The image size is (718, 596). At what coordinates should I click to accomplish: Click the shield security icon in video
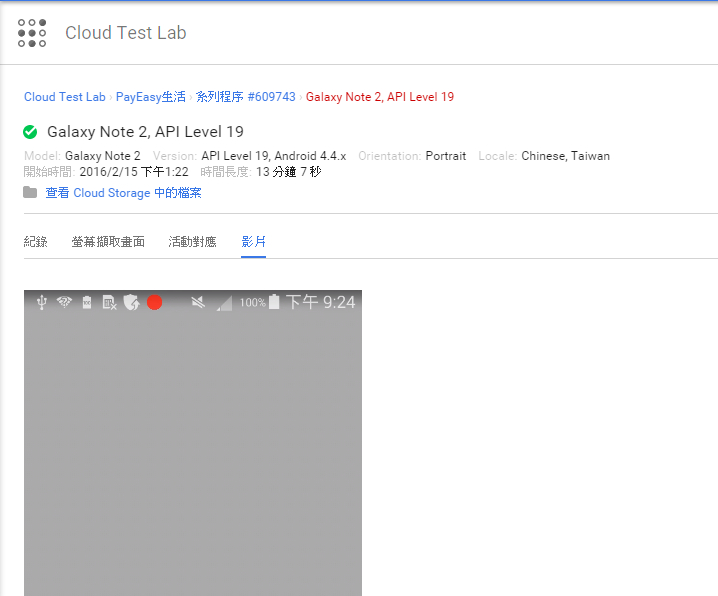pyautogui.click(x=131, y=303)
